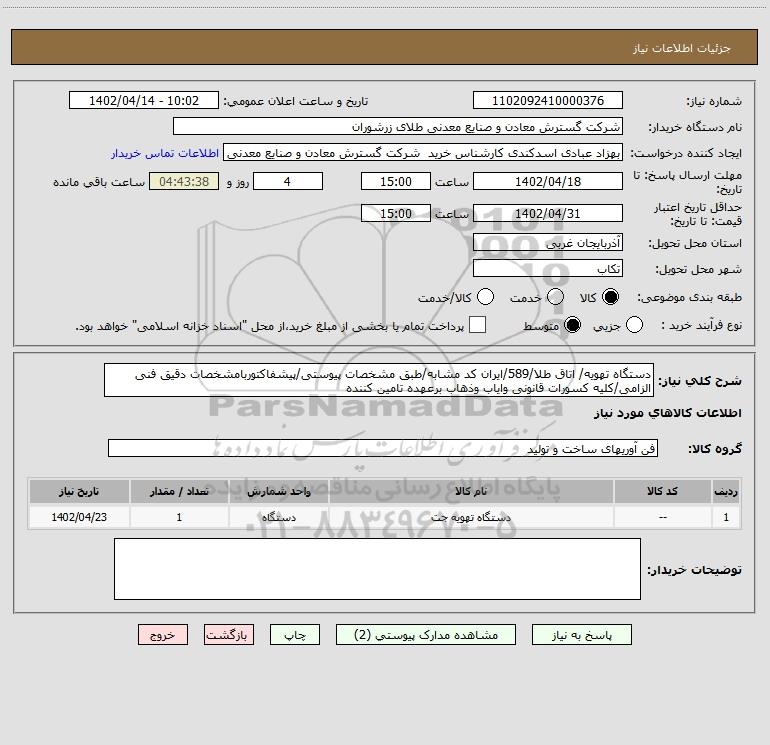
Task: Click the remaining time field 04:43:38
Action: (184, 181)
